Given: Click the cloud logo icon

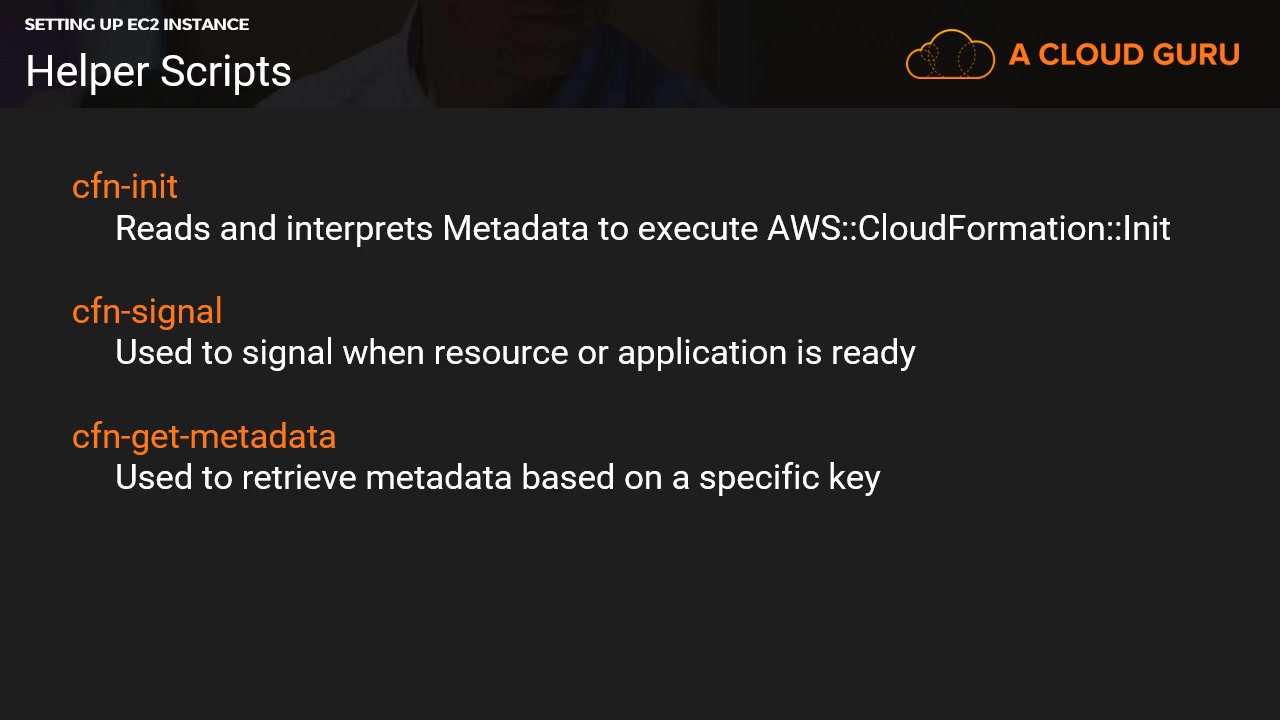Looking at the screenshot, I should tap(950, 54).
